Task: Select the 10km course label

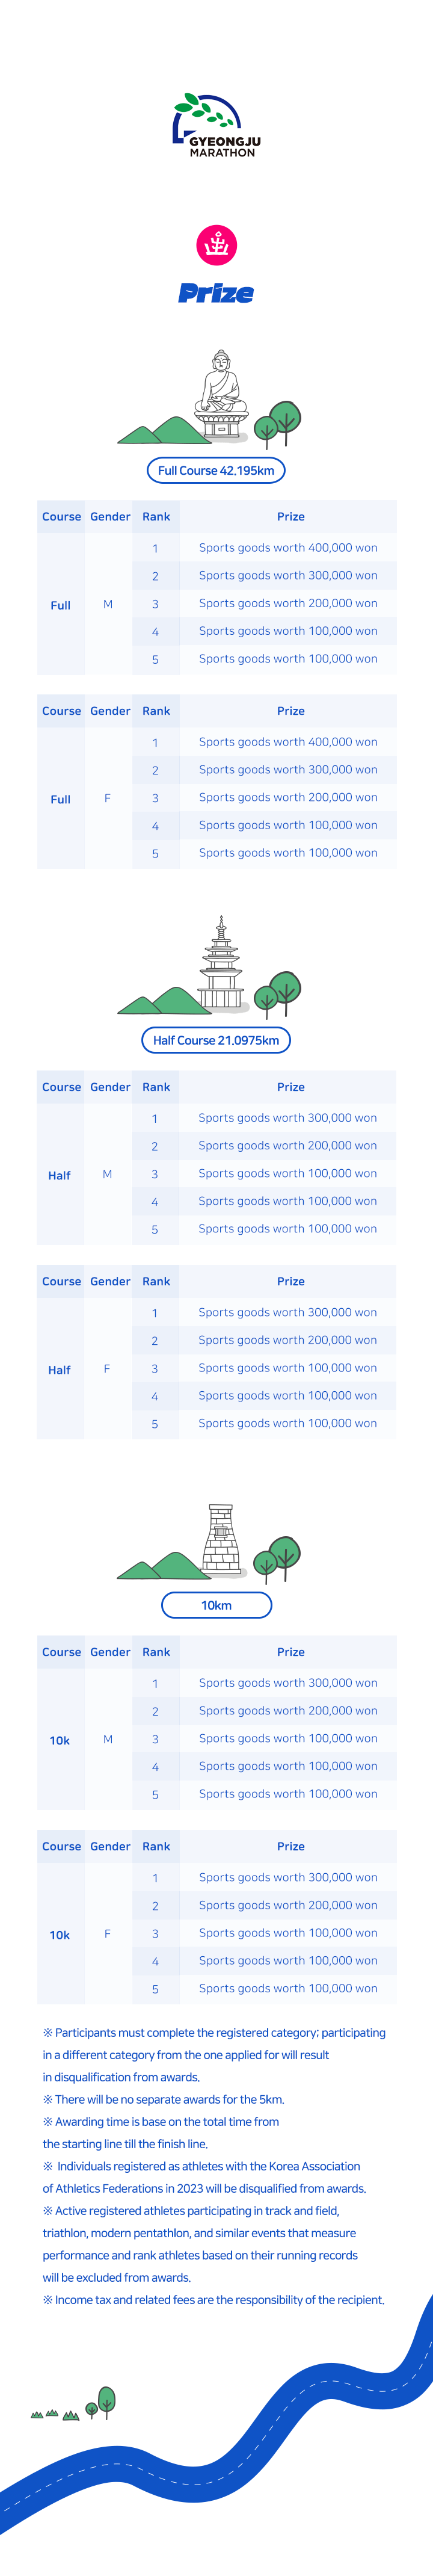Action: coord(216,1604)
